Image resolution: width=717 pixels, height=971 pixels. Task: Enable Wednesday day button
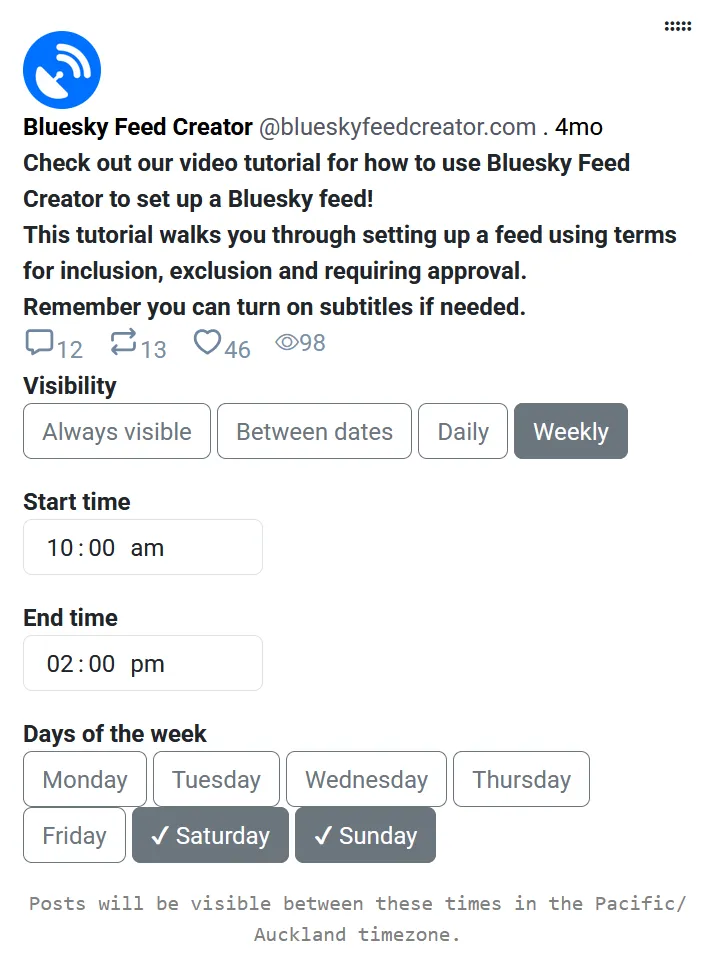(366, 779)
